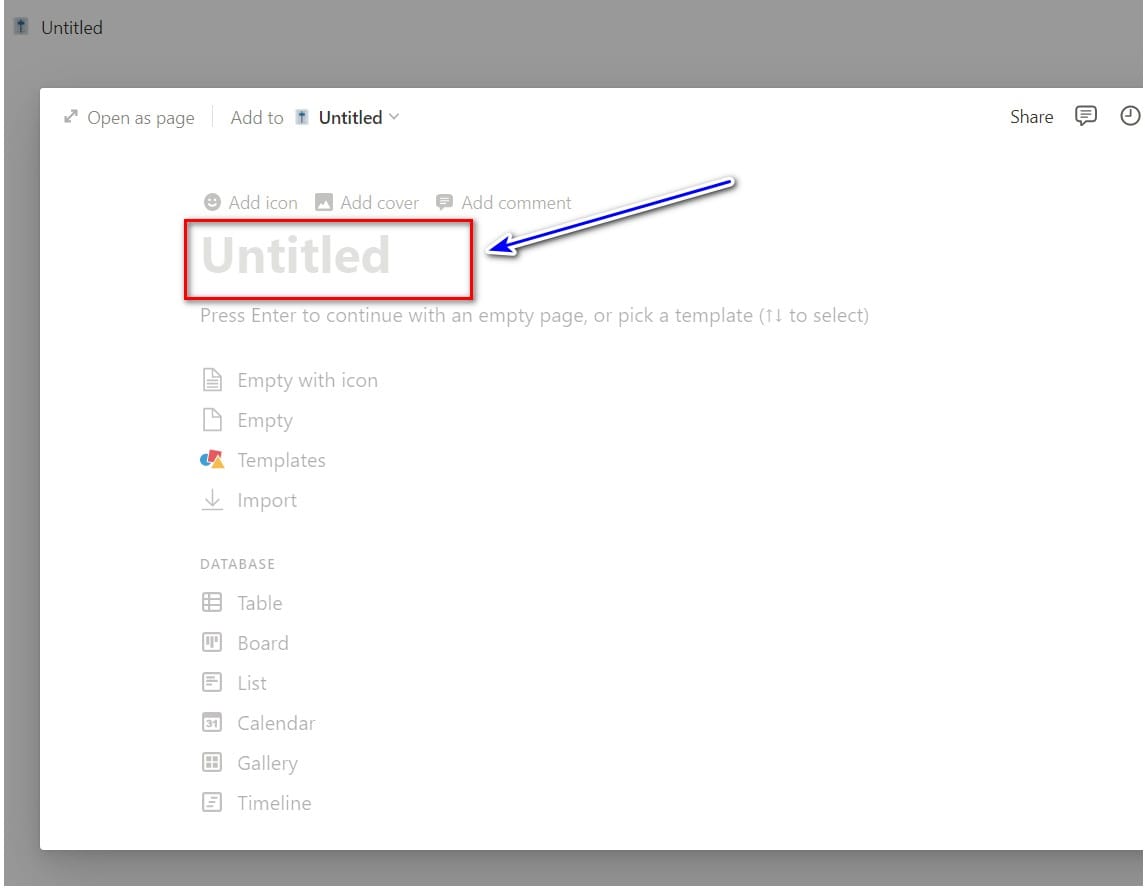
Task: Click the kanban icon beside Board
Action: (x=212, y=643)
